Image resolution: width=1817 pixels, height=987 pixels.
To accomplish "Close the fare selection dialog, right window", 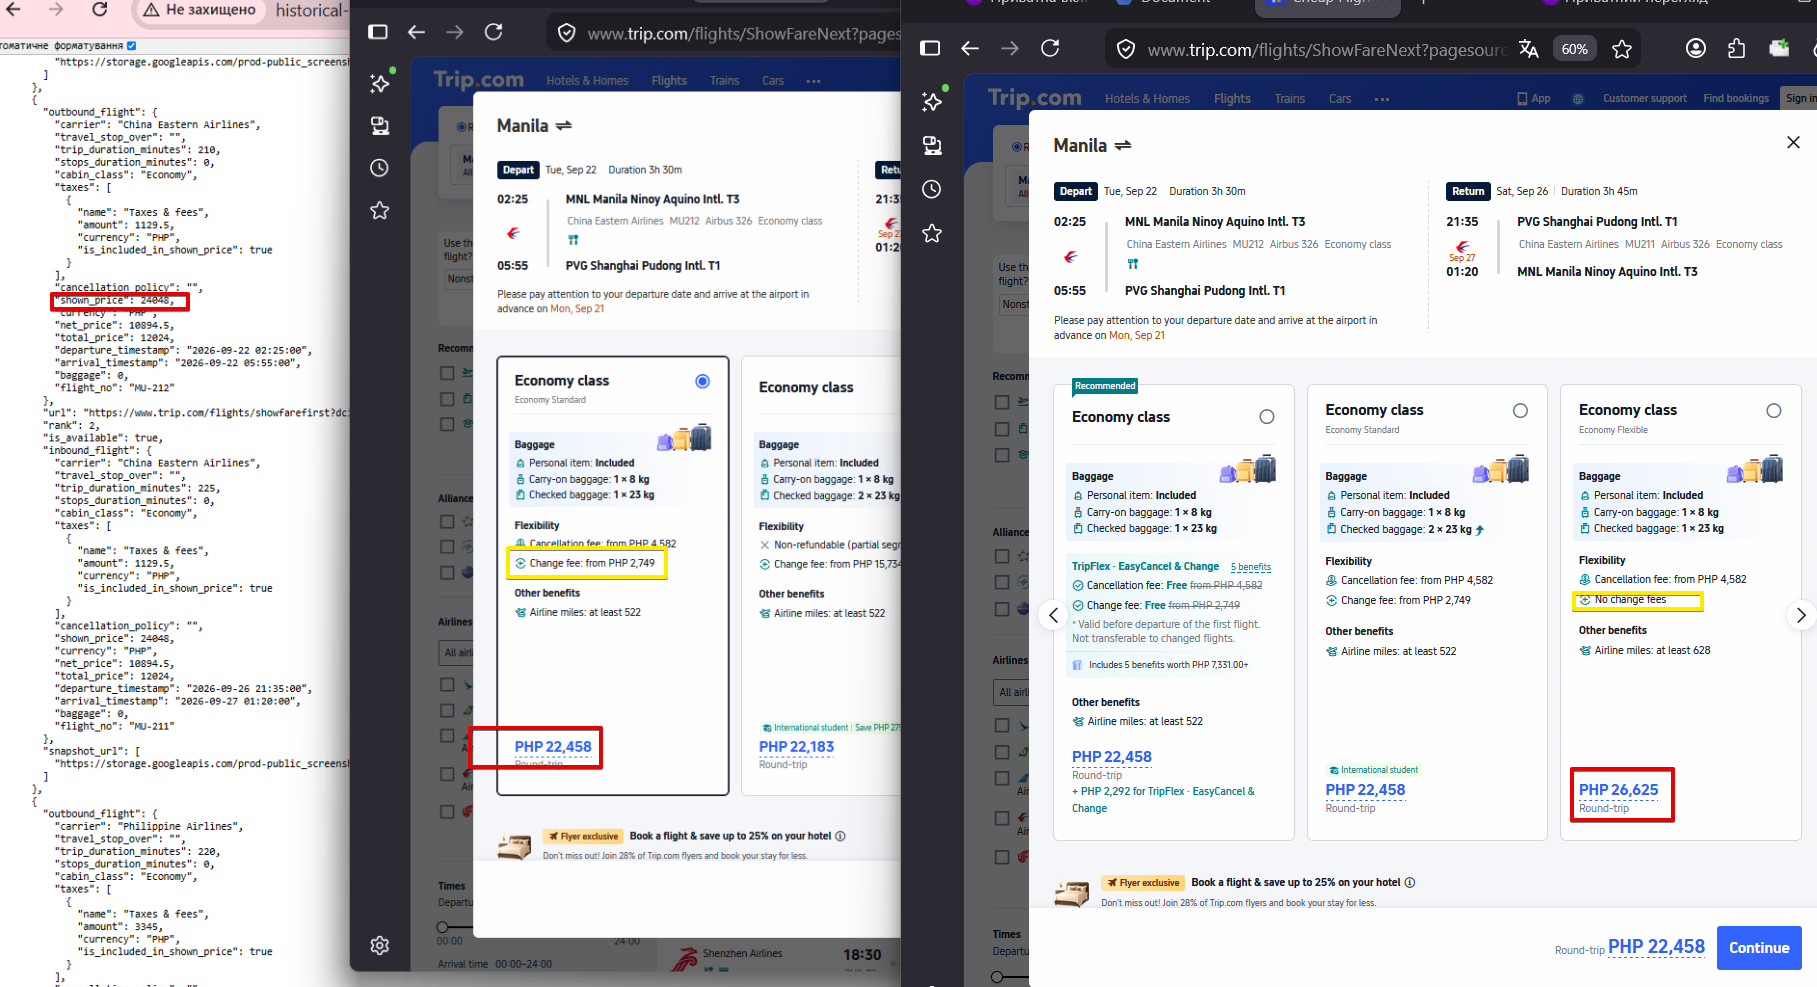I will (x=1793, y=142).
